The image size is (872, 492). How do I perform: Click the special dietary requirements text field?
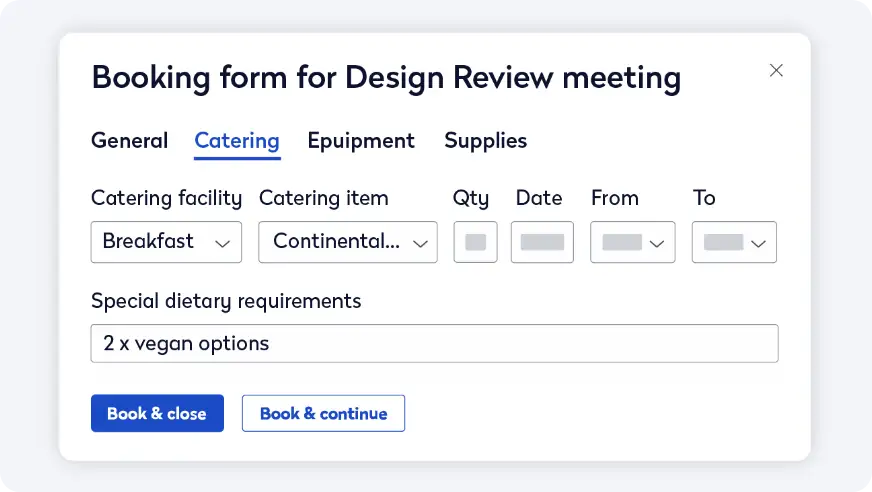[434, 344]
